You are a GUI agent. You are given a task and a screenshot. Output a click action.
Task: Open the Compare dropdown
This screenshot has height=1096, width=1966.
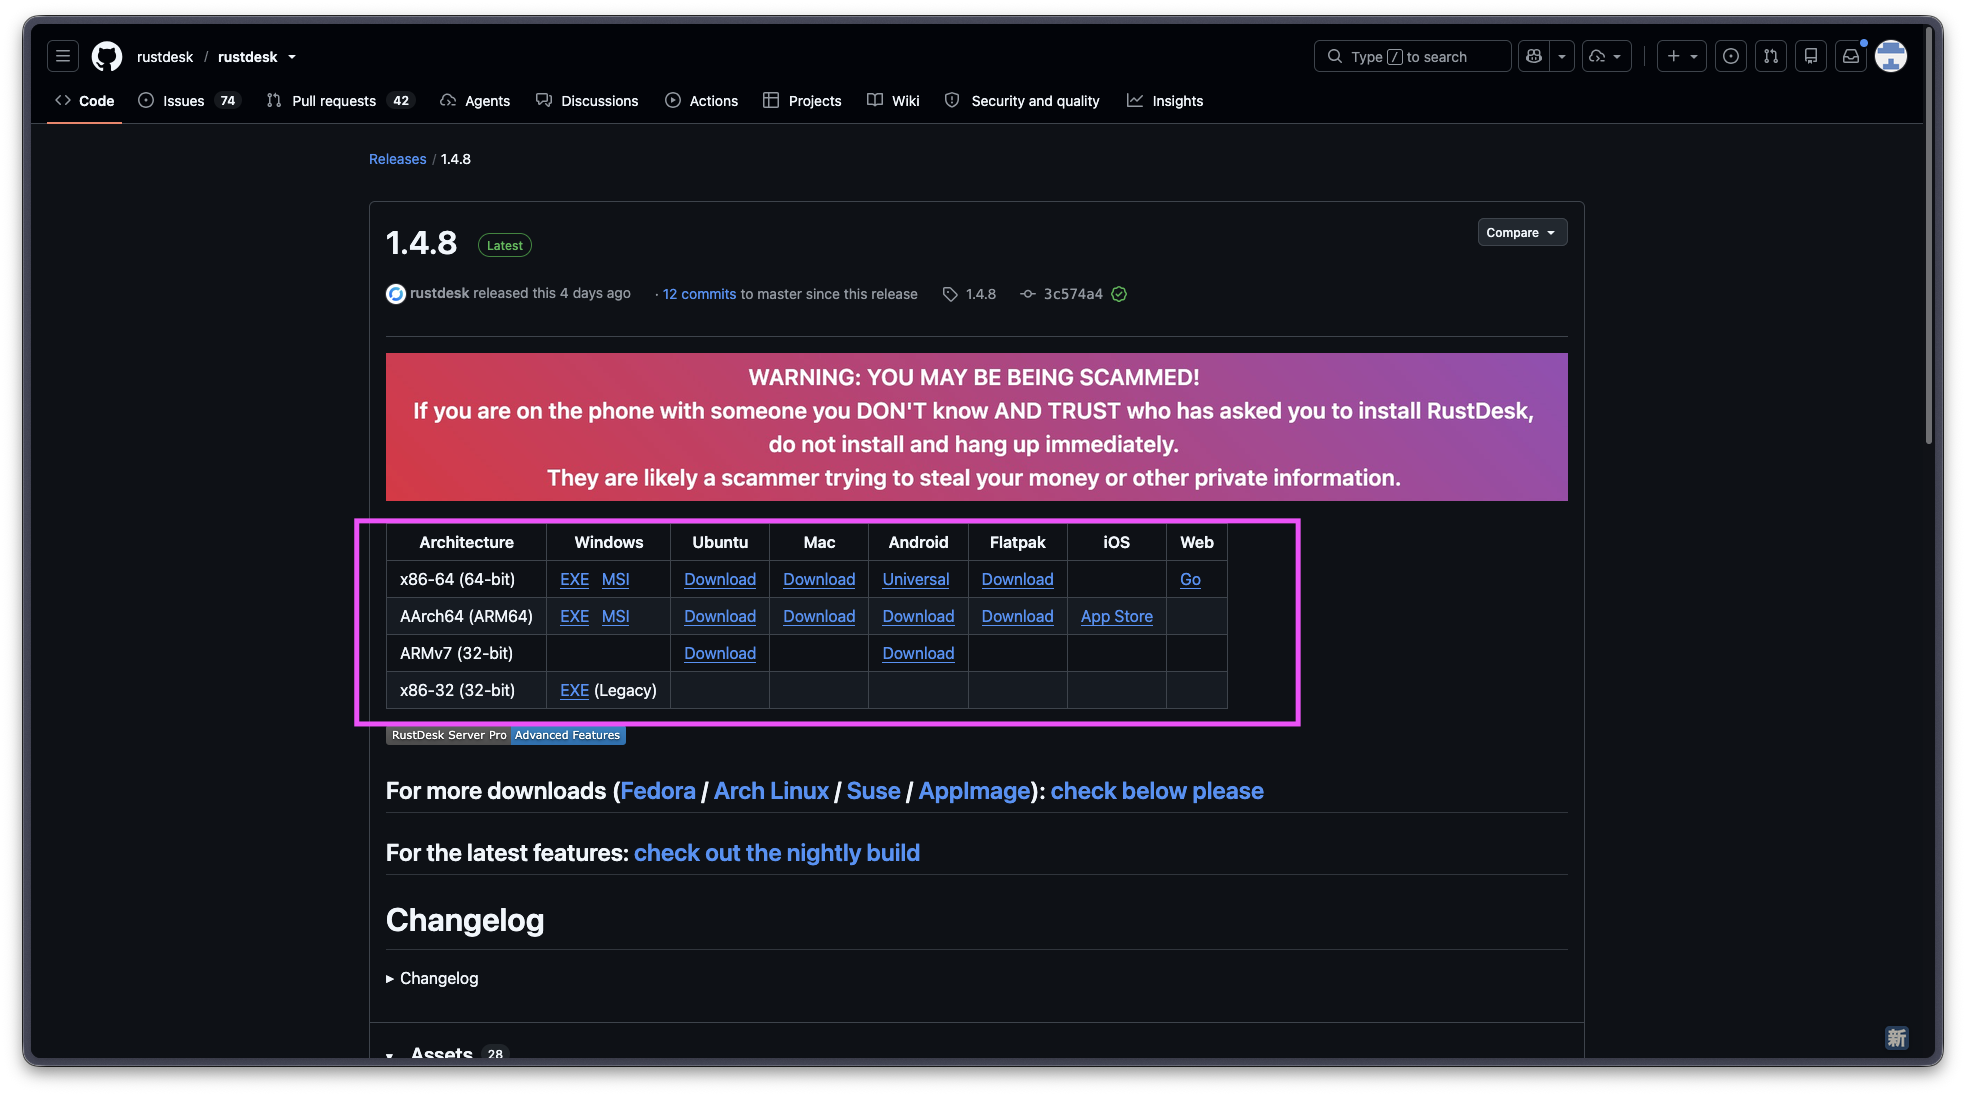click(x=1522, y=232)
